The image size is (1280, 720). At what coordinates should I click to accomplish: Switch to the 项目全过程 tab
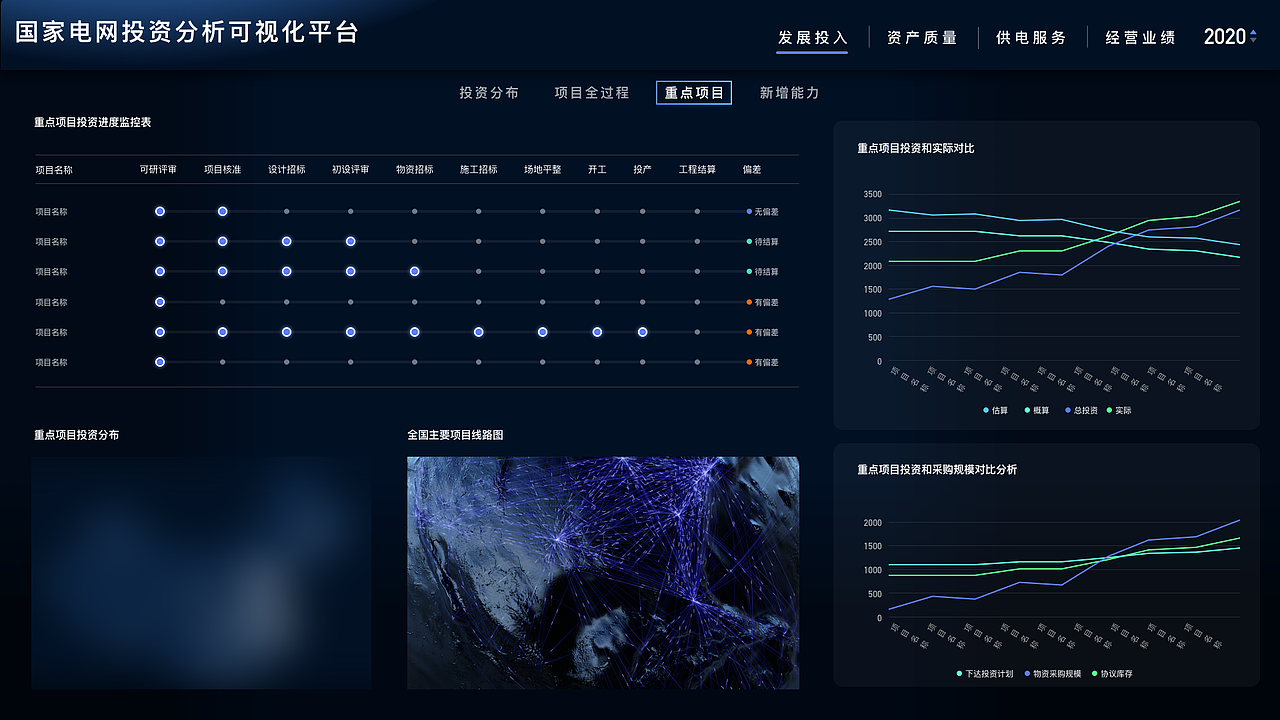point(592,92)
